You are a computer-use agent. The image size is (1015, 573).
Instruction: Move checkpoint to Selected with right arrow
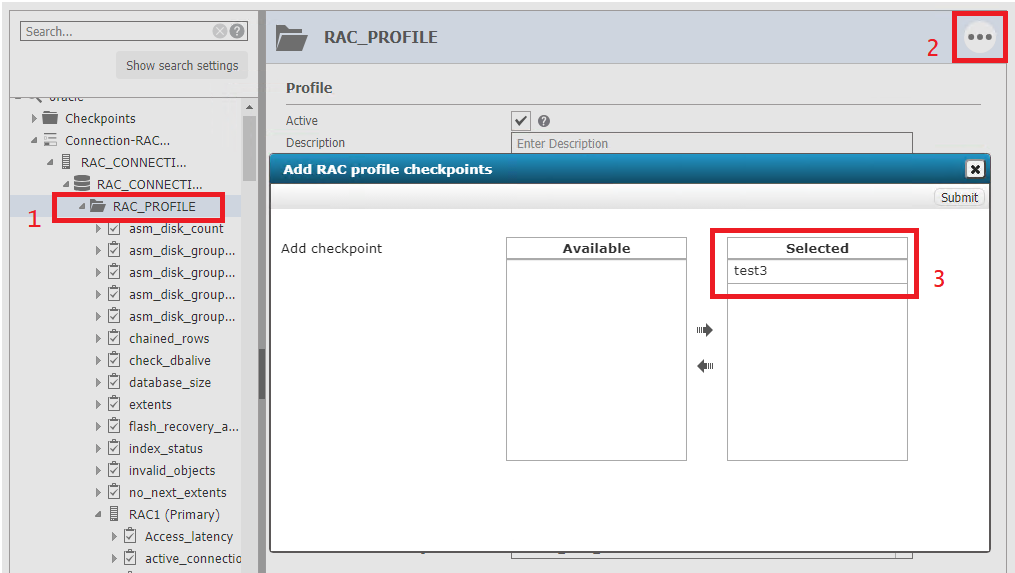705,330
